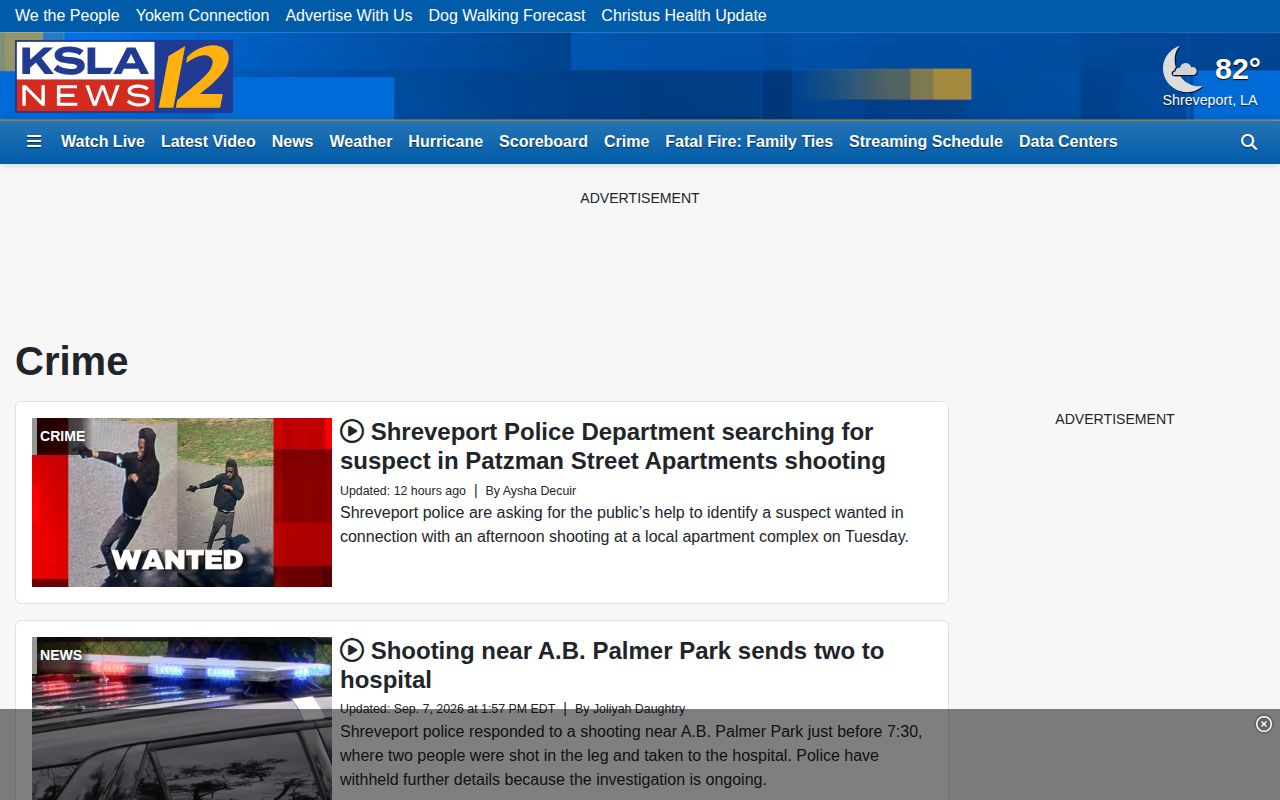
Task: Open Fatal Fire: Family Ties
Action: pos(749,142)
